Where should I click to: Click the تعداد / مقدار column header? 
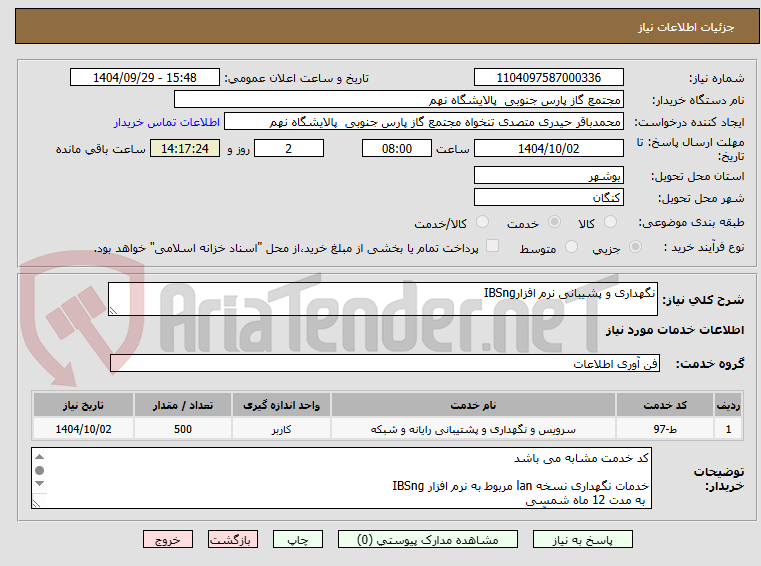tap(183, 405)
